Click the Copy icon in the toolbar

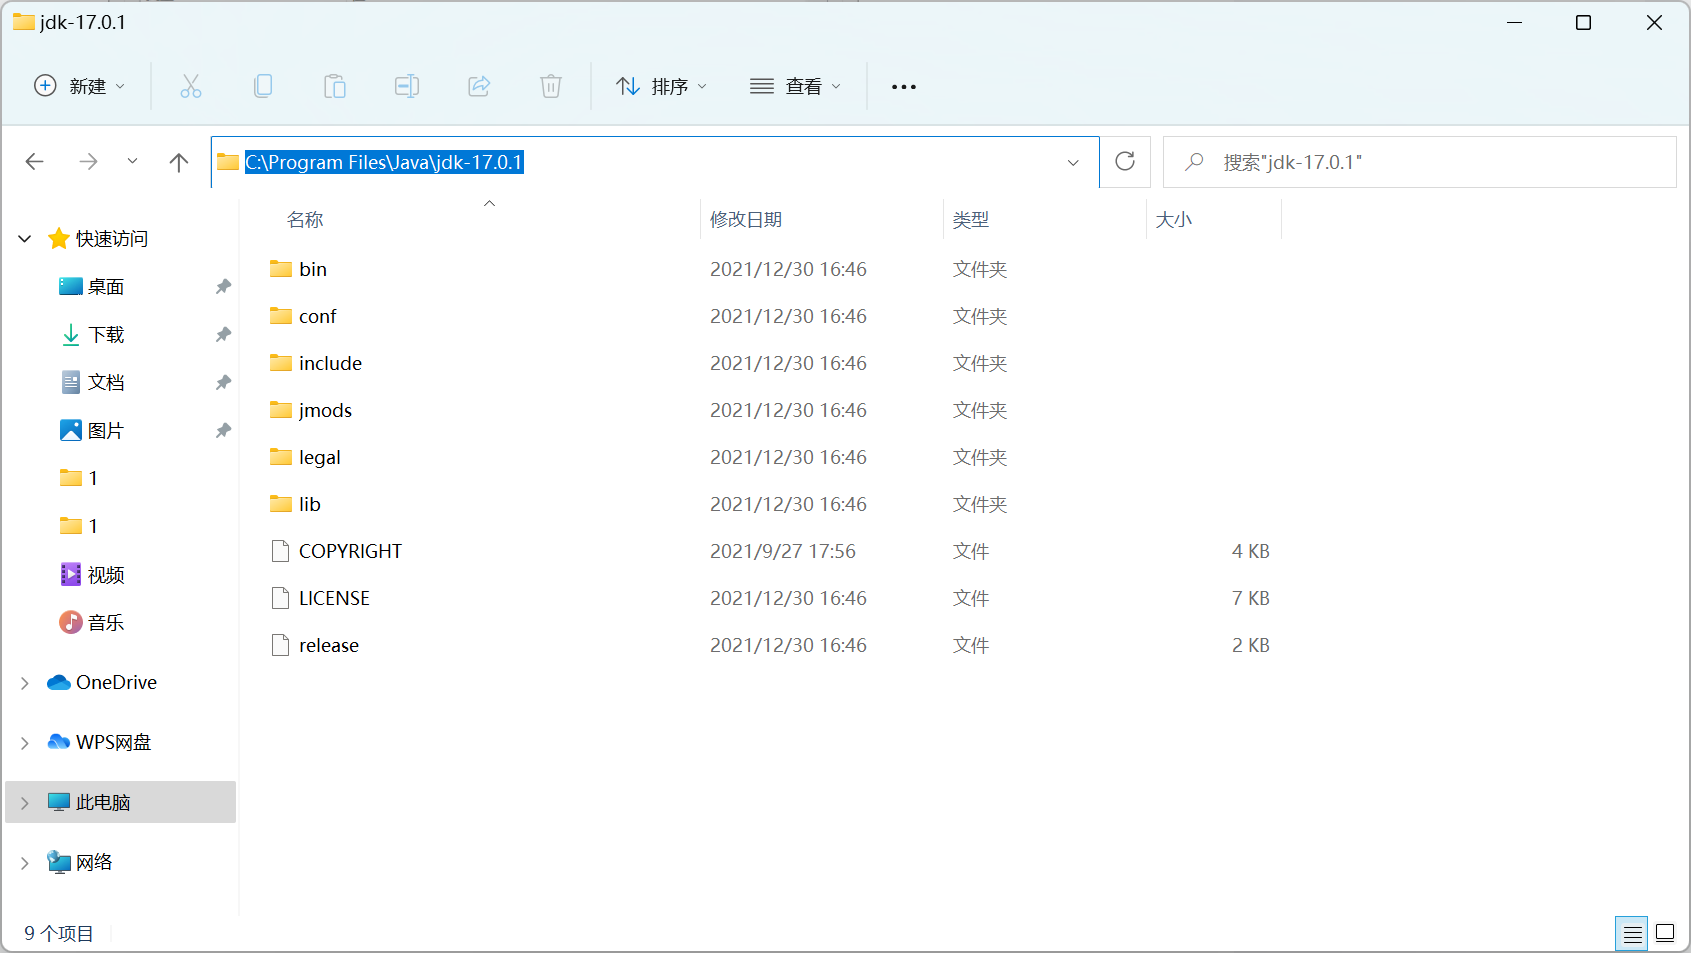coord(263,86)
